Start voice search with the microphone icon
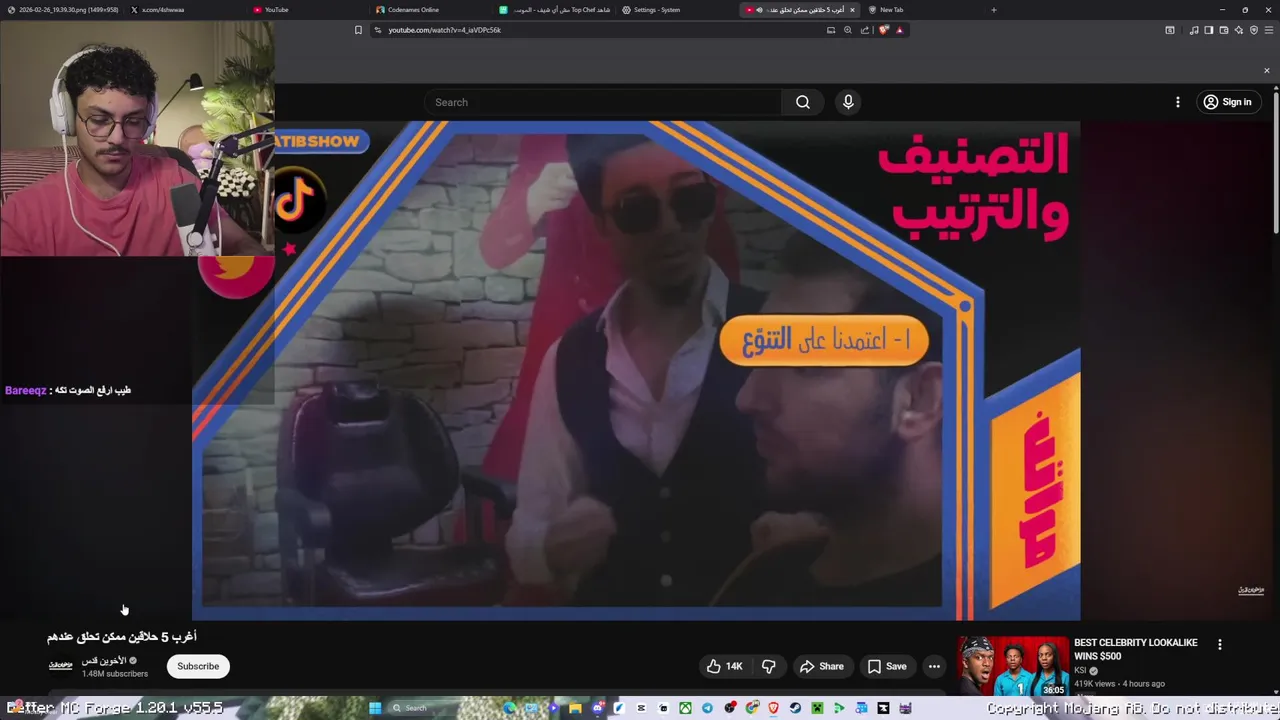This screenshot has height=720, width=1280. click(x=848, y=102)
